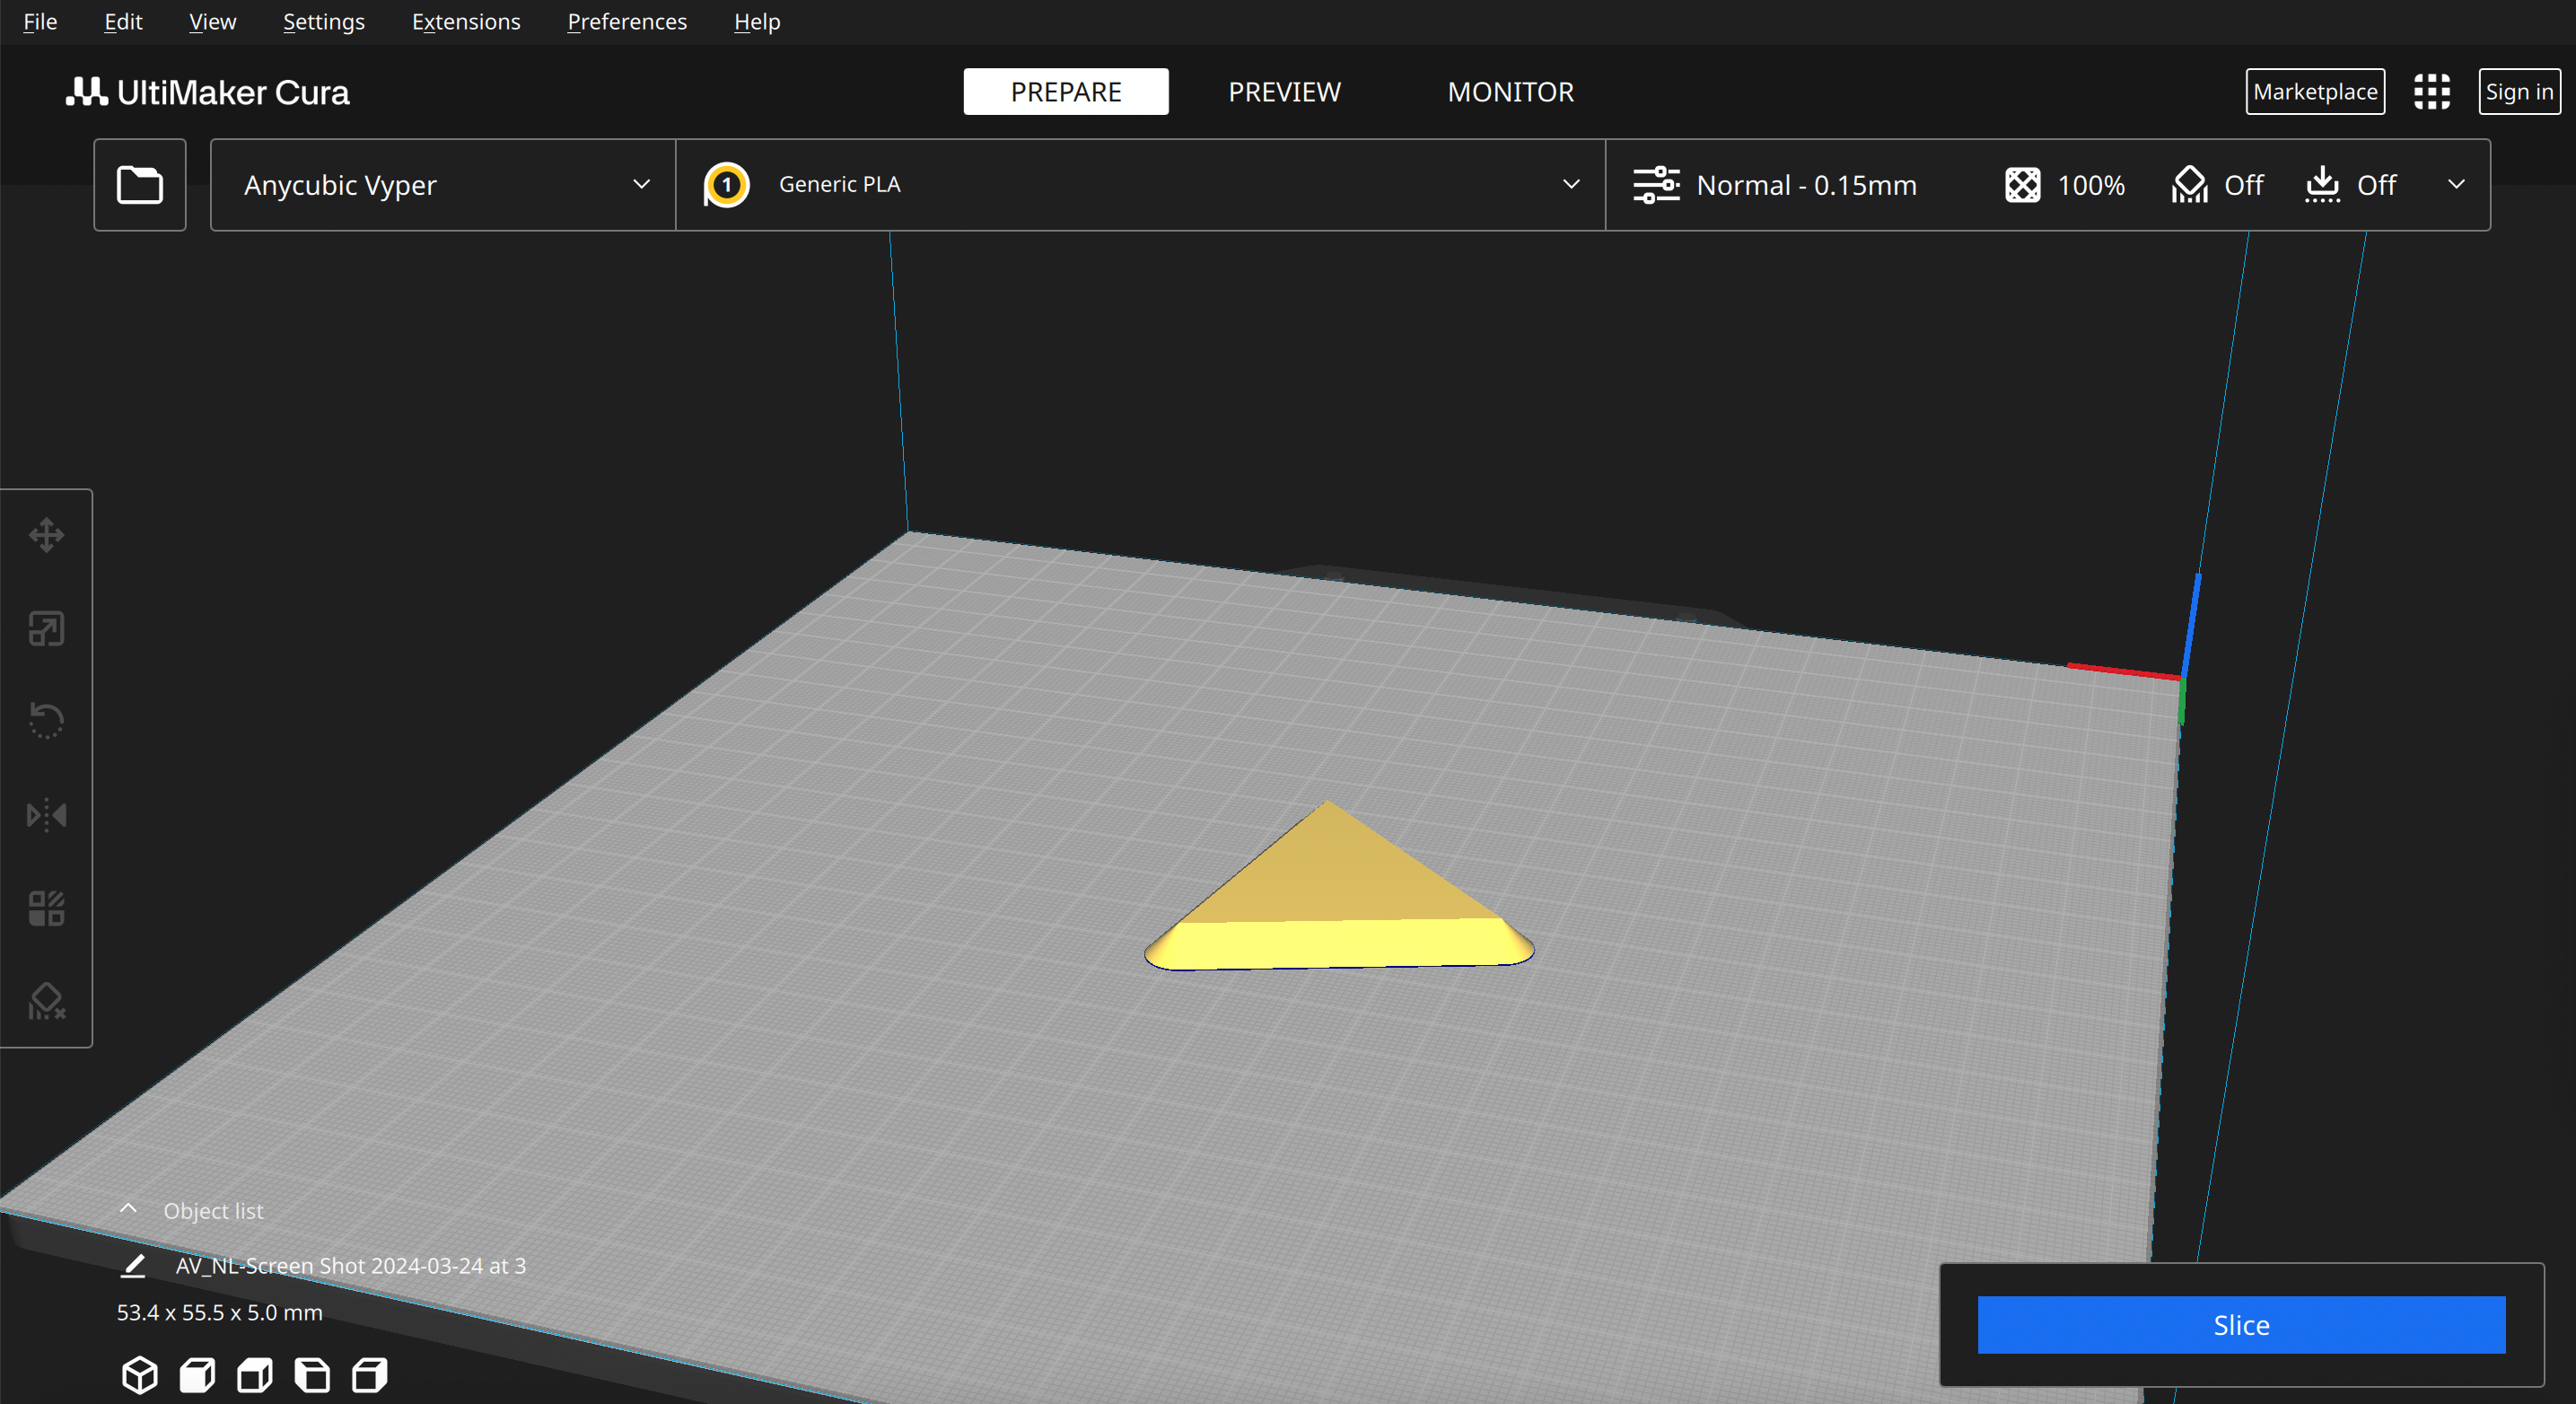The width and height of the screenshot is (2576, 1404).
Task: Open the Anycubic Vyper printer dropdown
Action: click(x=443, y=185)
